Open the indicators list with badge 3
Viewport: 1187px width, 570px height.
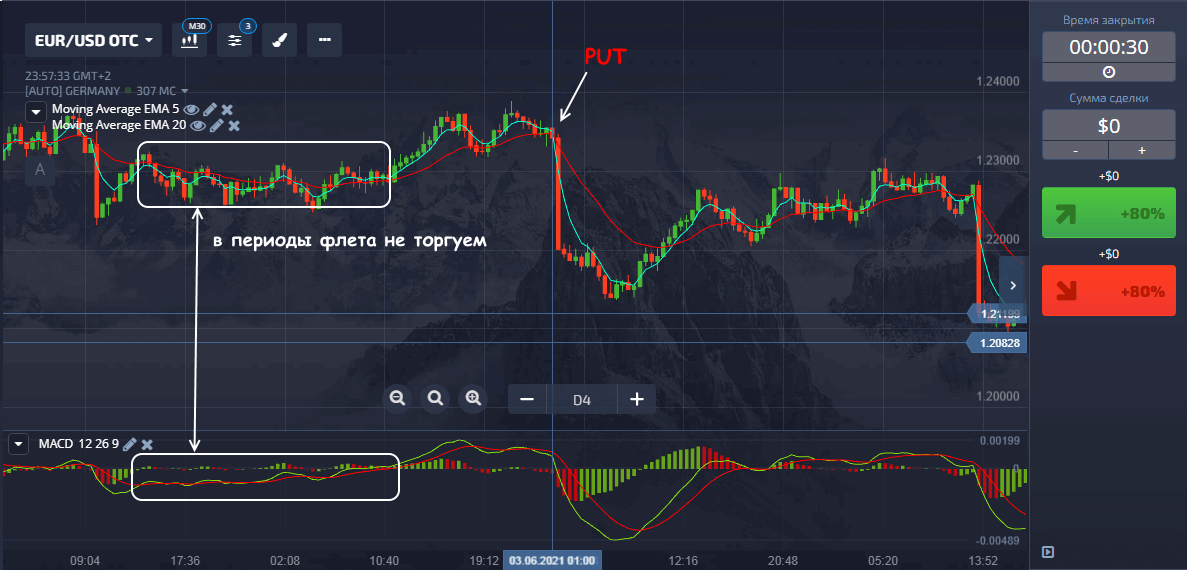coord(235,41)
